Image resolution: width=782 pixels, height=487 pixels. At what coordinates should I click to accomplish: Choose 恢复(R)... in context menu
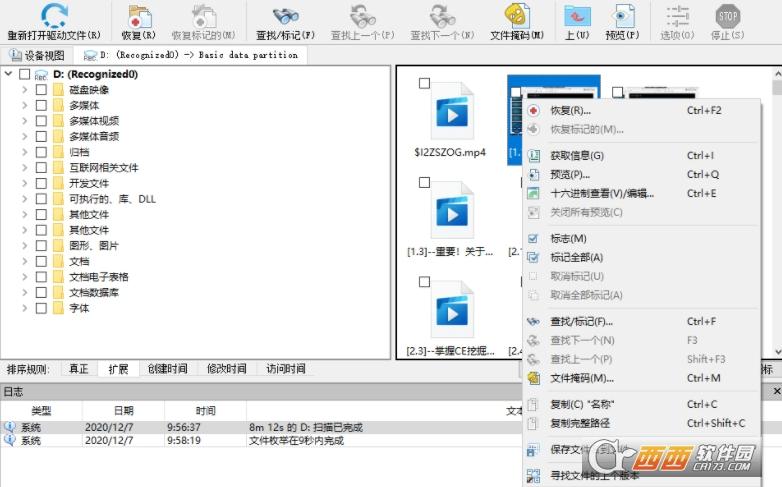[642, 111]
